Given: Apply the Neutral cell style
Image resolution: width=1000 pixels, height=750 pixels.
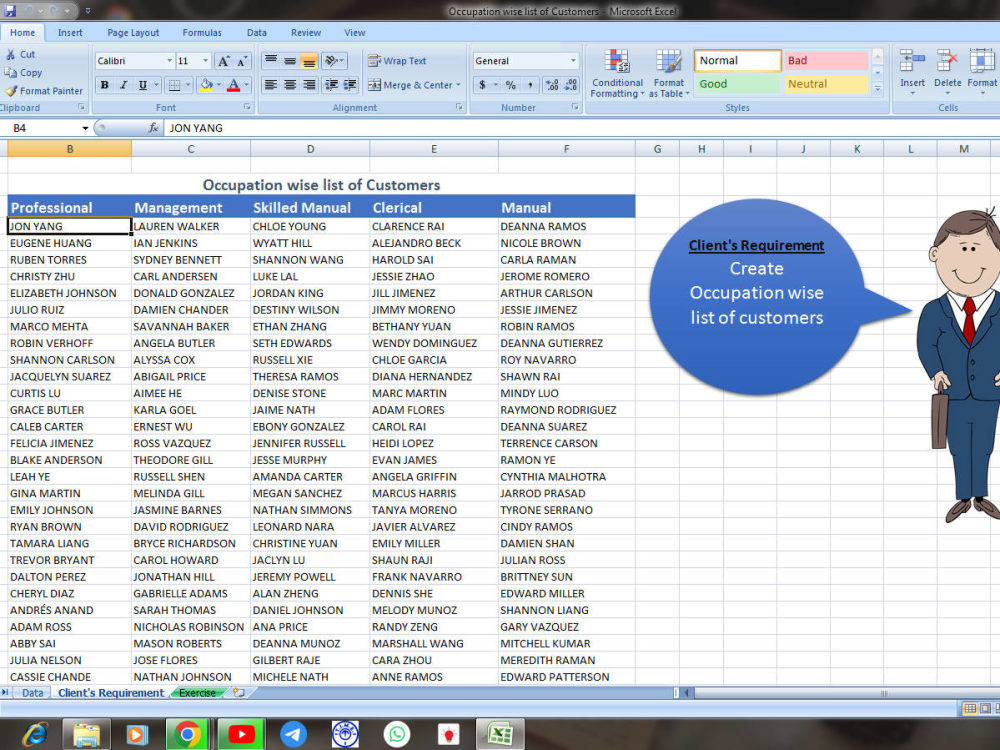Looking at the screenshot, I should point(826,84).
